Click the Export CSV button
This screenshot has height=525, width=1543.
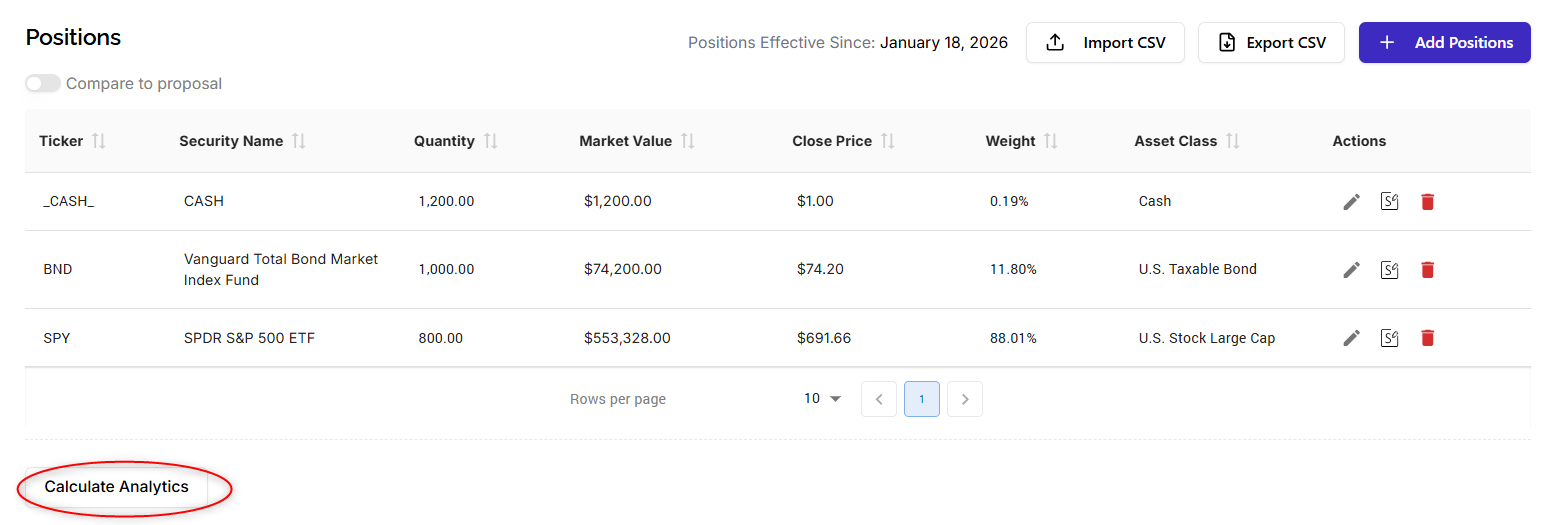coord(1271,43)
